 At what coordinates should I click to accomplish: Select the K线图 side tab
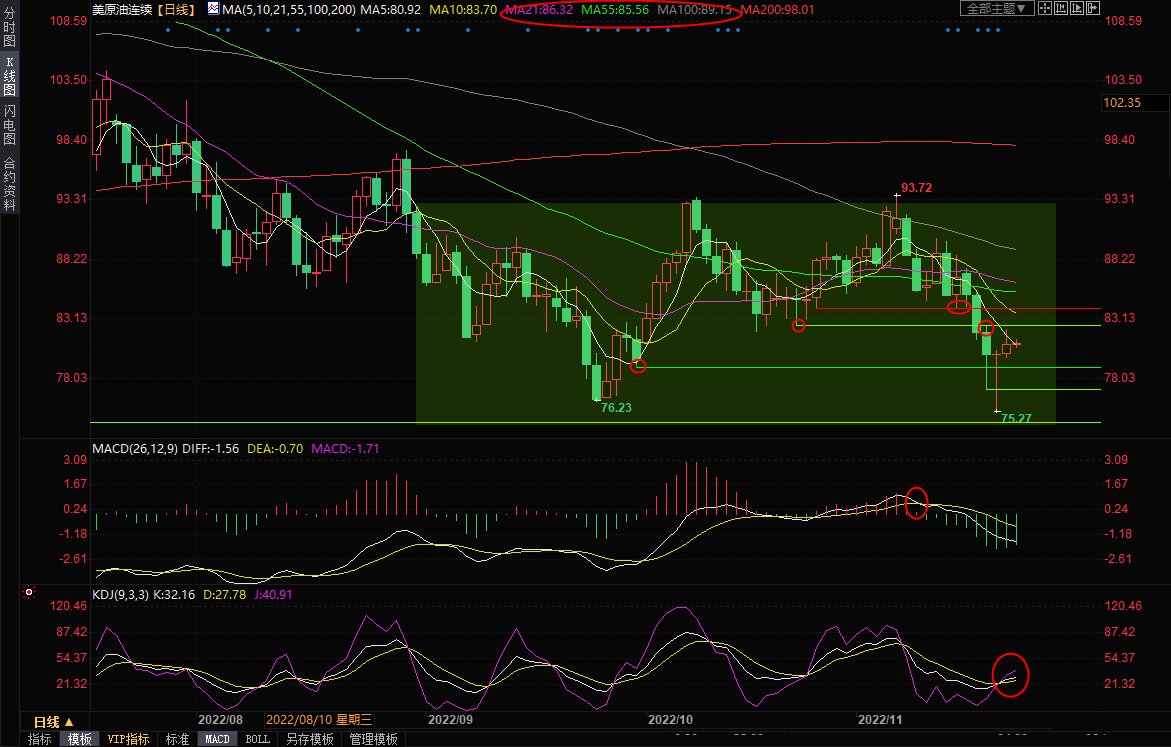(9, 82)
